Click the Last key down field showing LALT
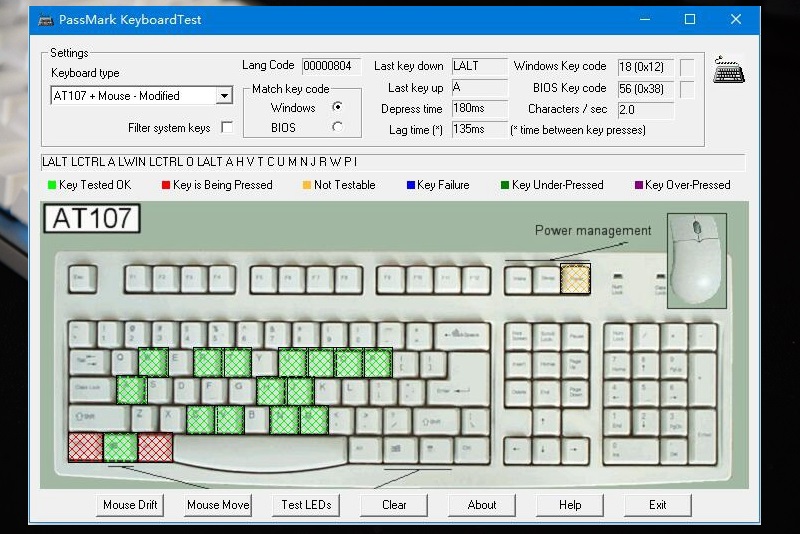This screenshot has width=800, height=534. tap(480, 66)
